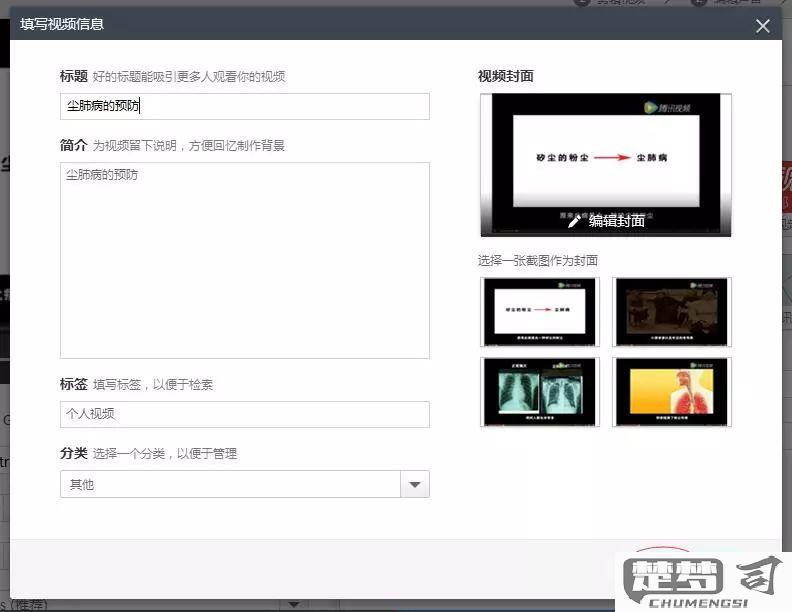Click the 选择一张截图作为封面 label
Viewport: 792px width, 612px height.
tap(538, 261)
